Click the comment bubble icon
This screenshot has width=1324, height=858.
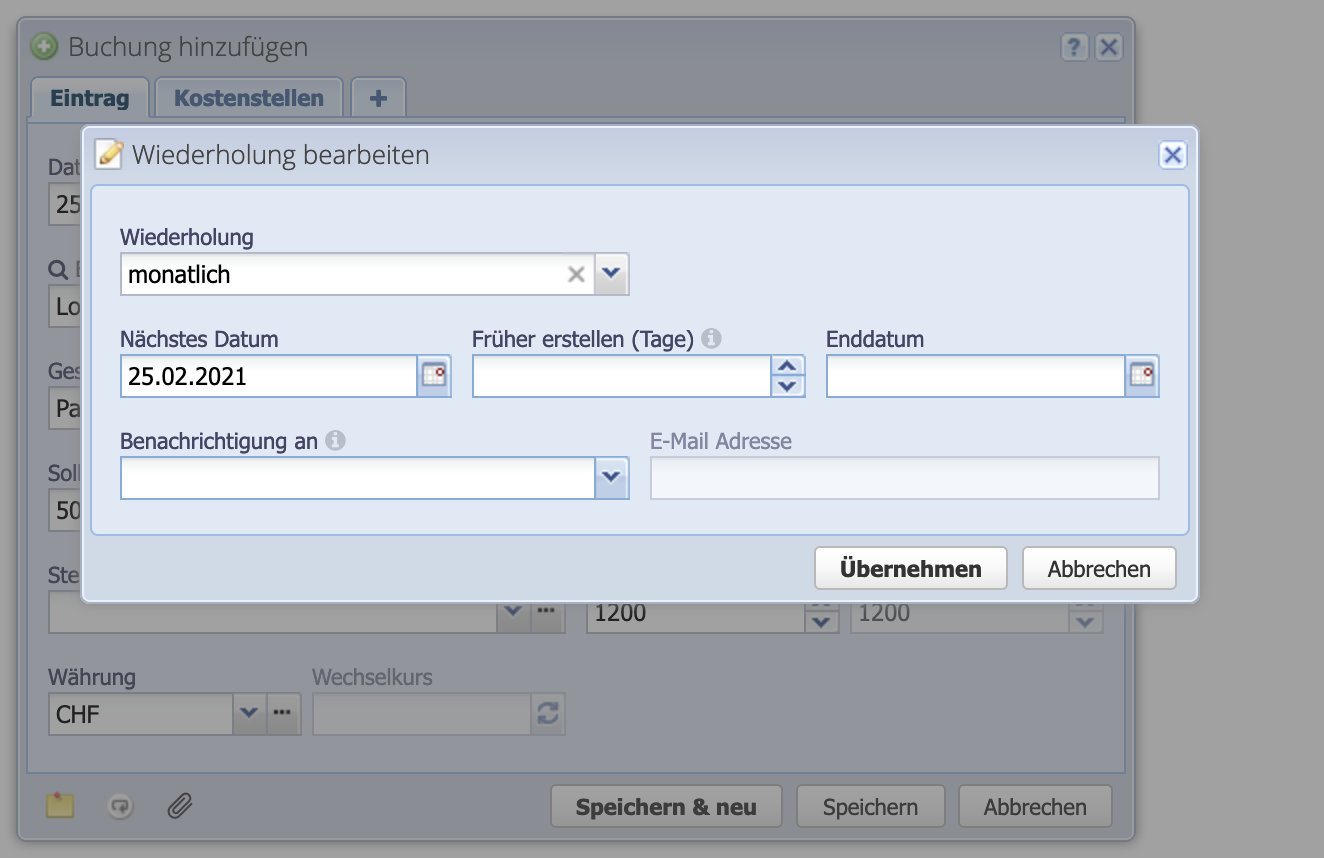click(x=120, y=806)
